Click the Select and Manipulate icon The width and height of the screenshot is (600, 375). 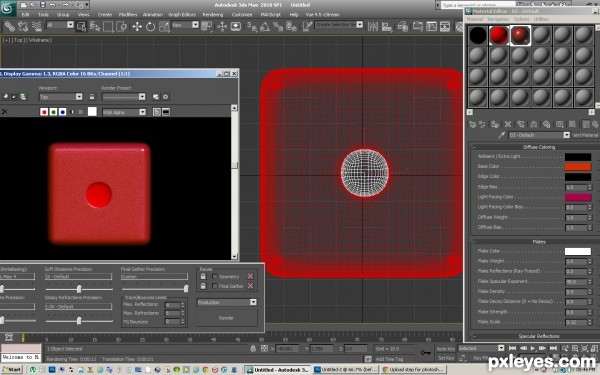point(222,26)
